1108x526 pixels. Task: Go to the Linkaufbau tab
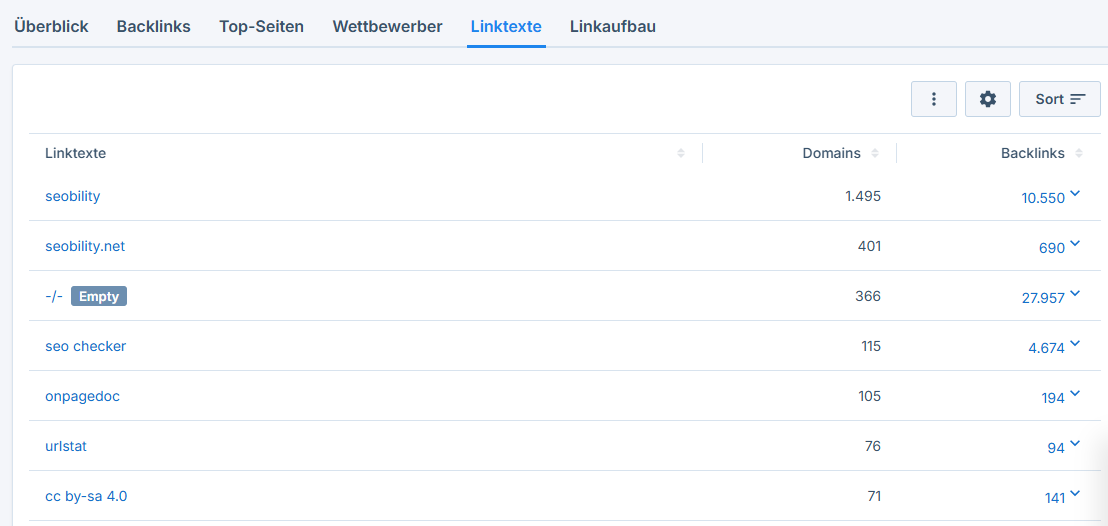tap(613, 27)
